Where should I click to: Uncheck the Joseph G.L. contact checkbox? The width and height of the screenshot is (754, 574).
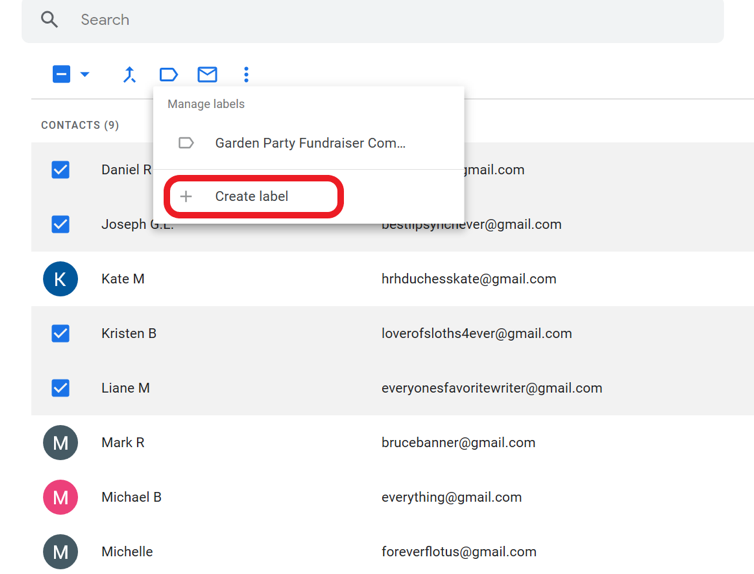pos(60,224)
